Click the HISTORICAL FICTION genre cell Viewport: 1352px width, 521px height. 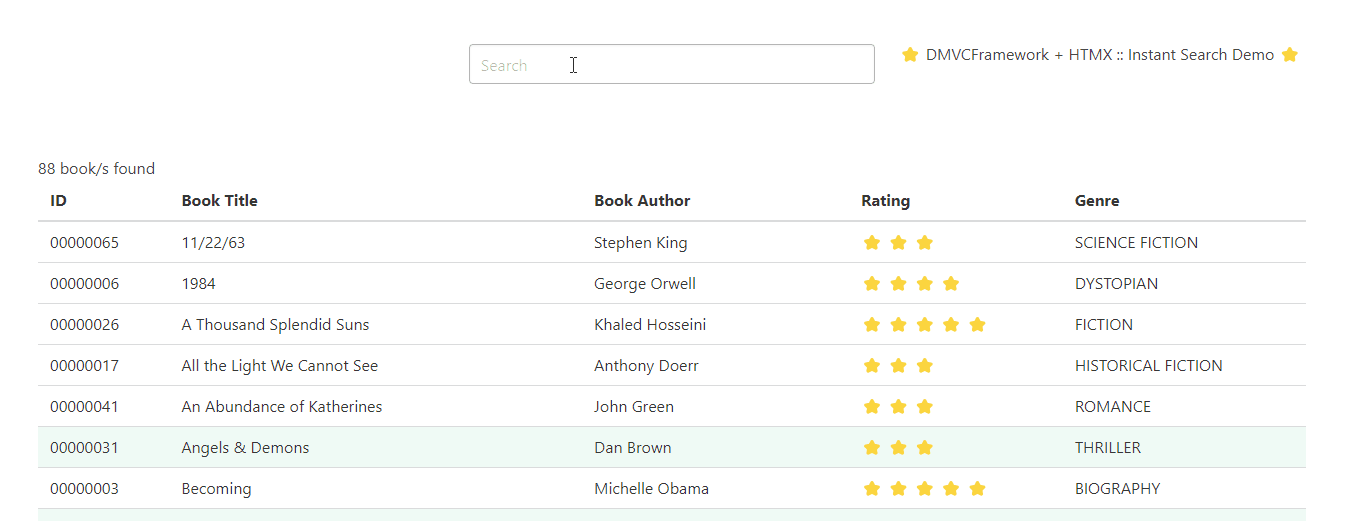click(x=1148, y=366)
